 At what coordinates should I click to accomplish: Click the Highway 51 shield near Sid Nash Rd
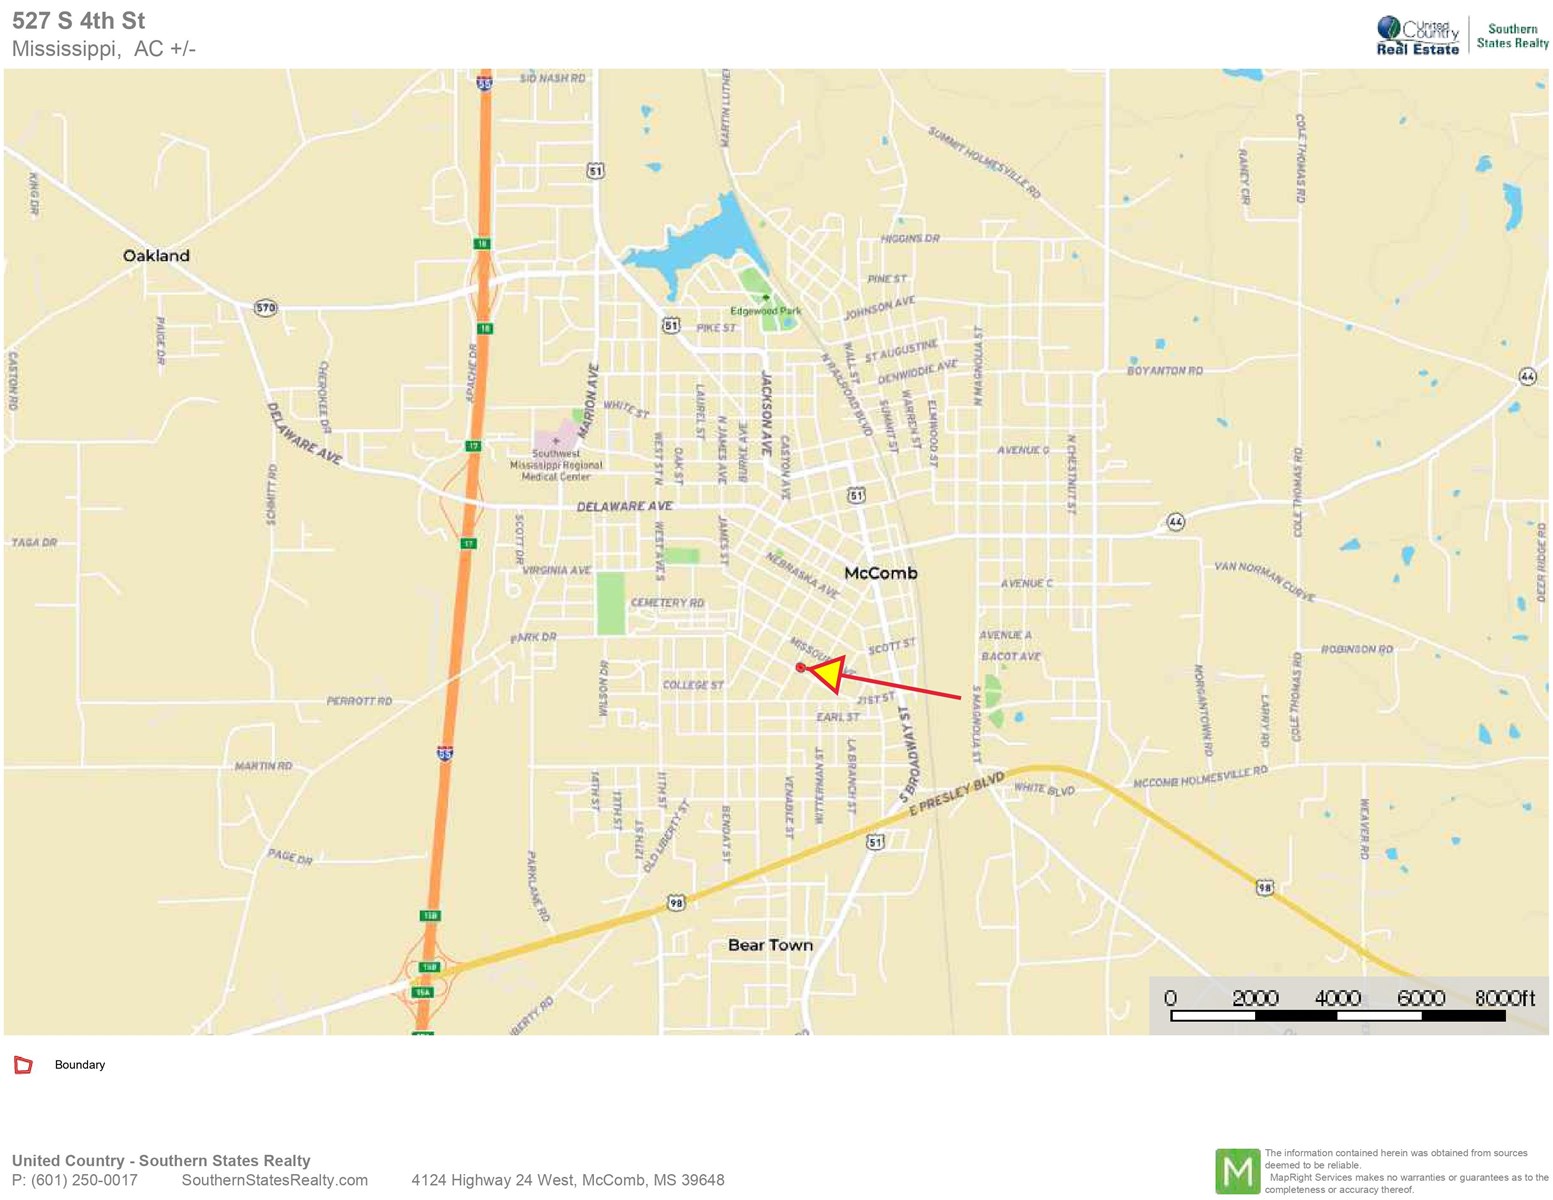coord(595,171)
